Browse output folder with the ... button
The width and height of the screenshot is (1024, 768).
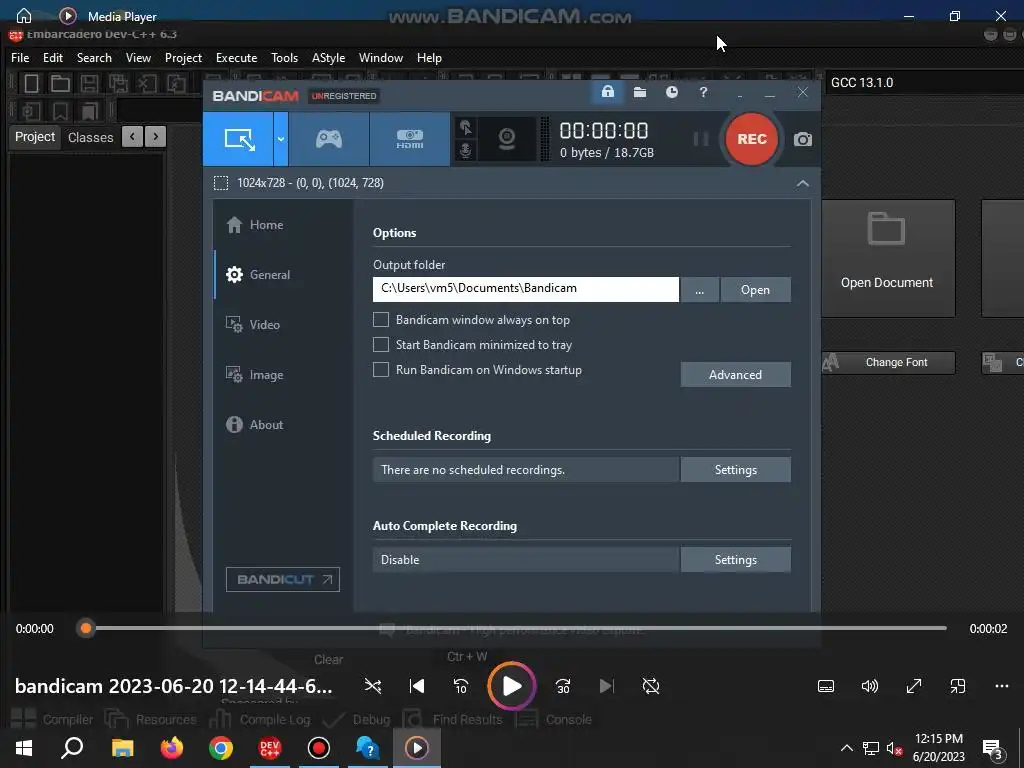pyautogui.click(x=699, y=290)
